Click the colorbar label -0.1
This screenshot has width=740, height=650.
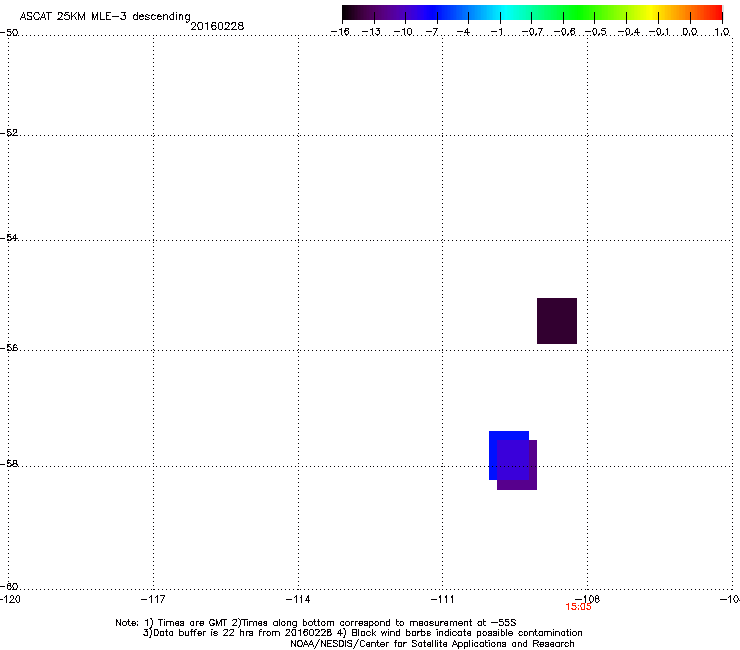pyautogui.click(x=660, y=32)
